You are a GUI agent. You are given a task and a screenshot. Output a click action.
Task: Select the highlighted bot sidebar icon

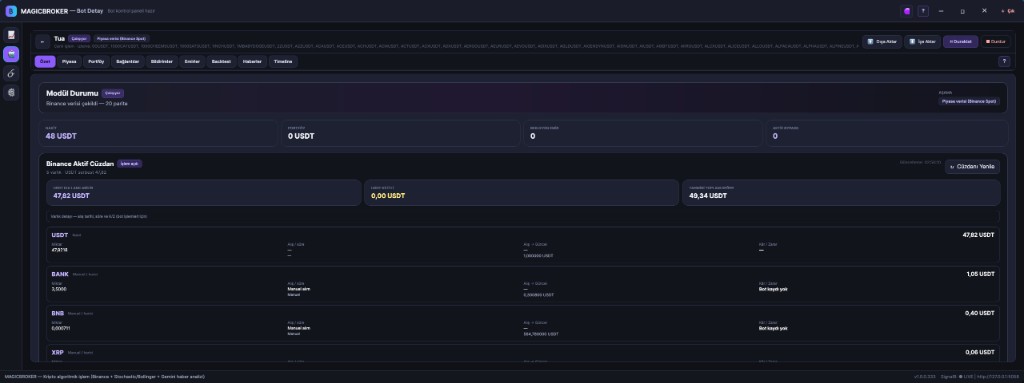tap(11, 54)
